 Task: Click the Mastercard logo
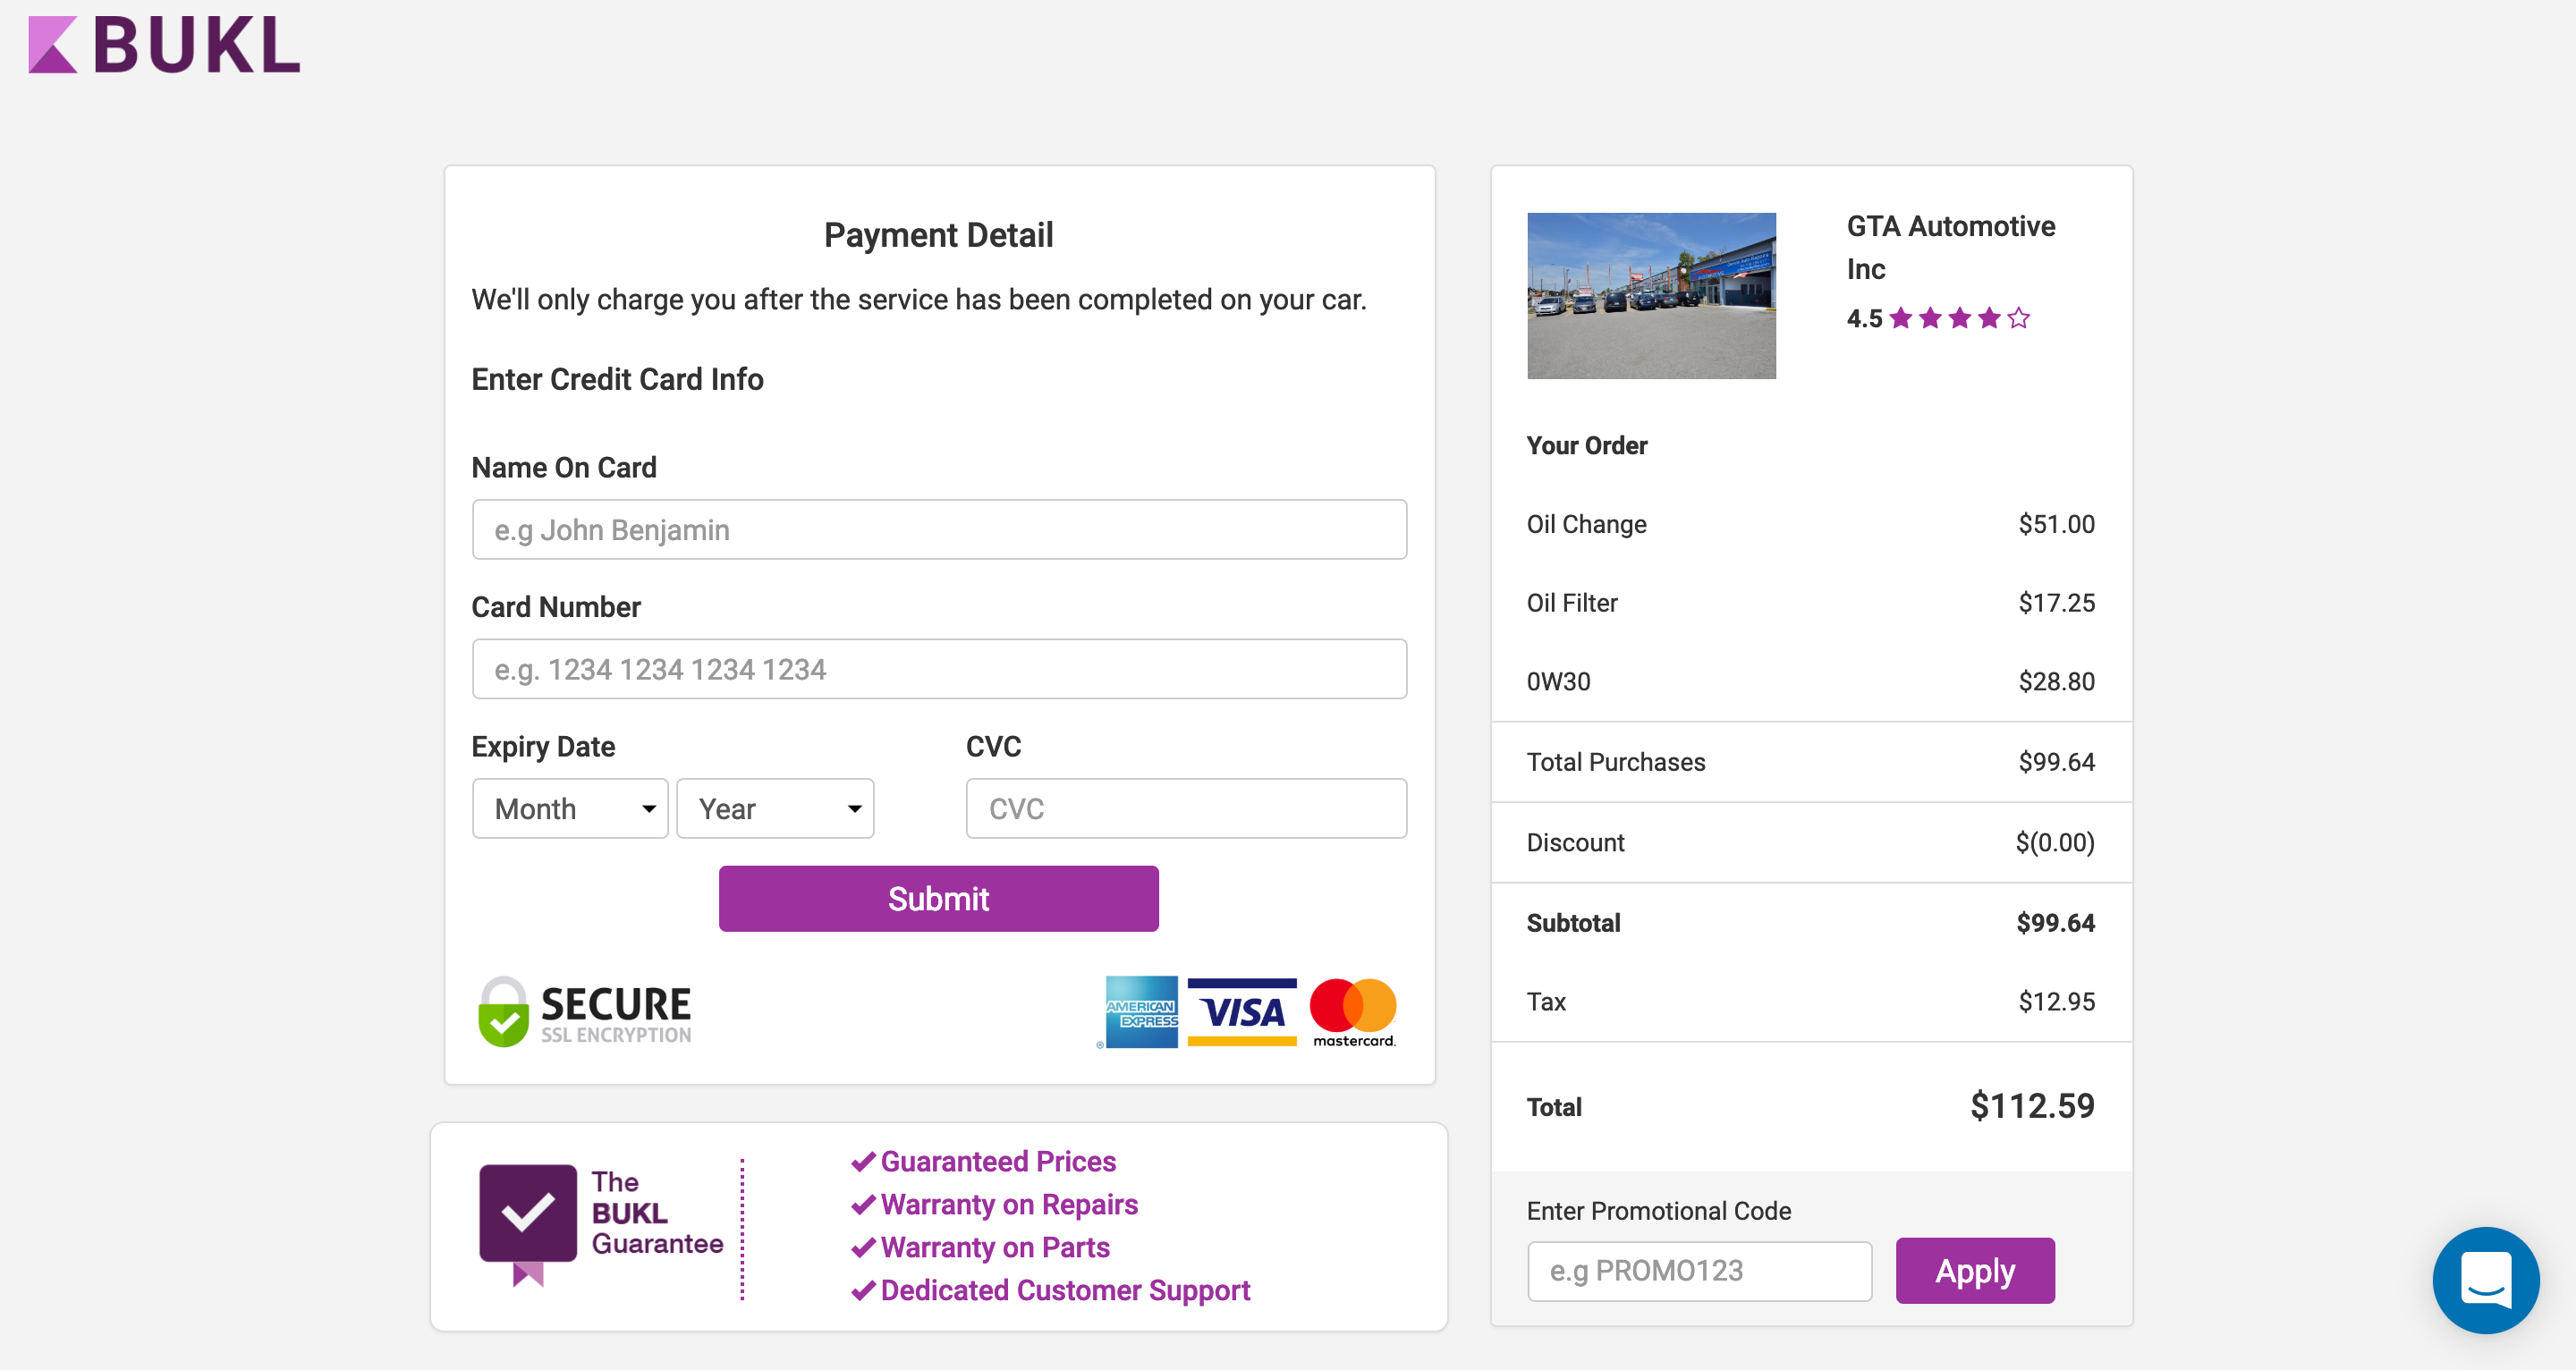[1353, 1012]
